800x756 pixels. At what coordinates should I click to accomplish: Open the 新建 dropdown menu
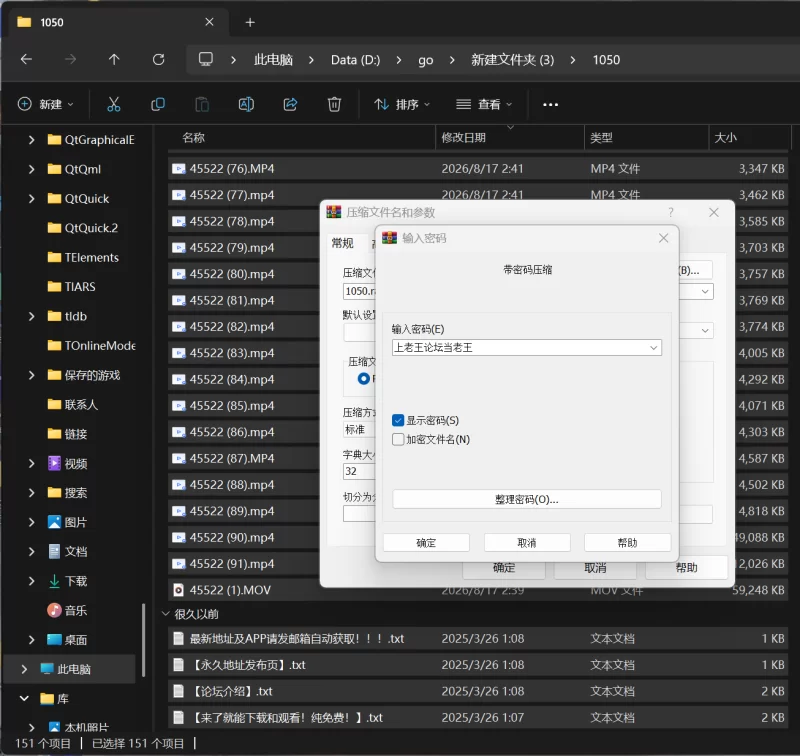46,105
